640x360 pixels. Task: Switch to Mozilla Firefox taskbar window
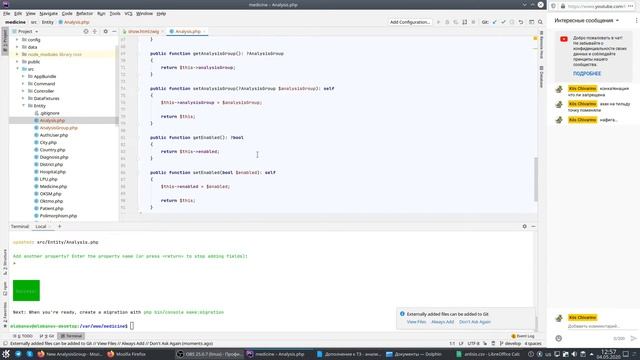coord(127,354)
